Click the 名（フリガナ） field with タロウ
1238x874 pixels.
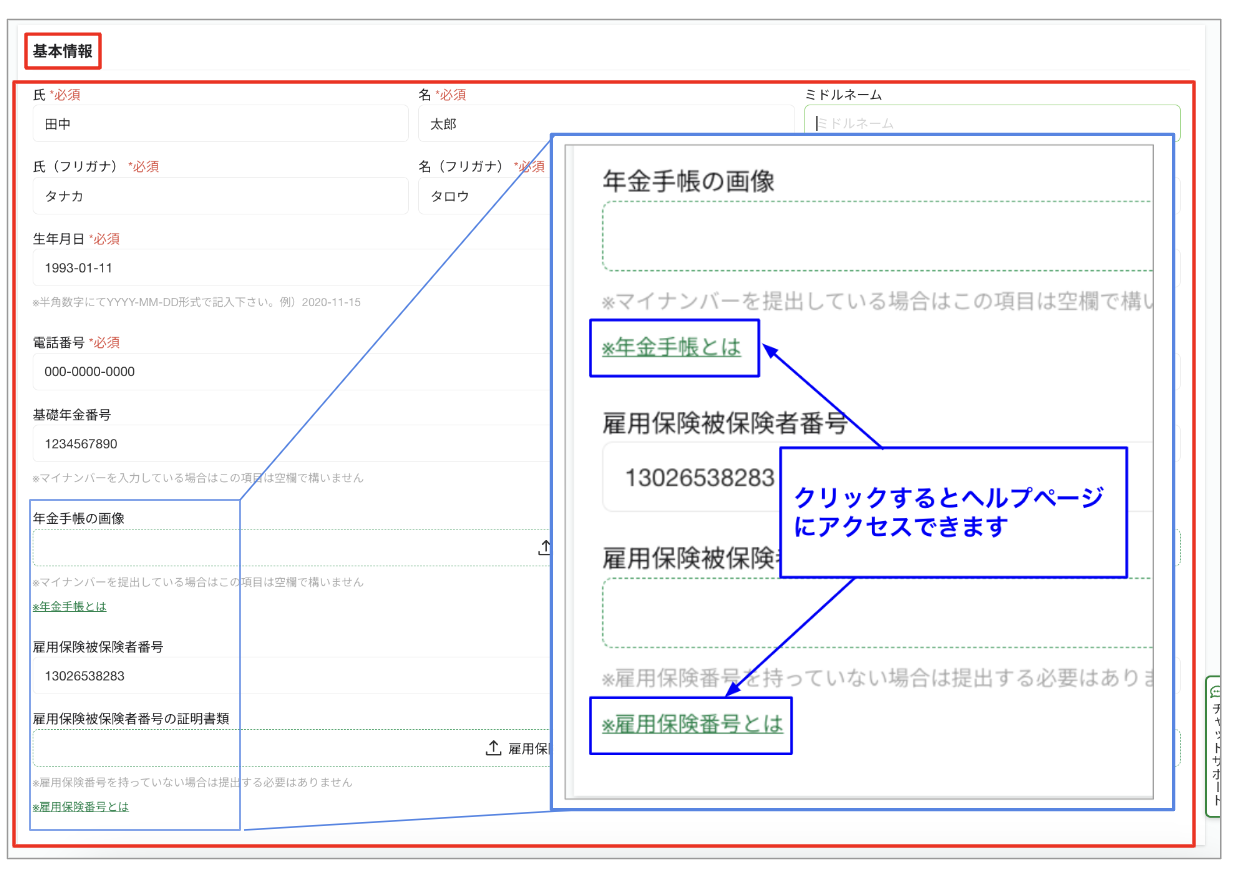(x=485, y=196)
